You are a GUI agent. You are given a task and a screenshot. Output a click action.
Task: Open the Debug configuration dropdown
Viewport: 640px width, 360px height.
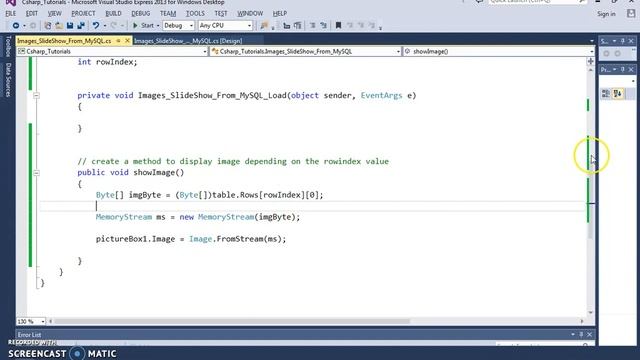[178, 25]
